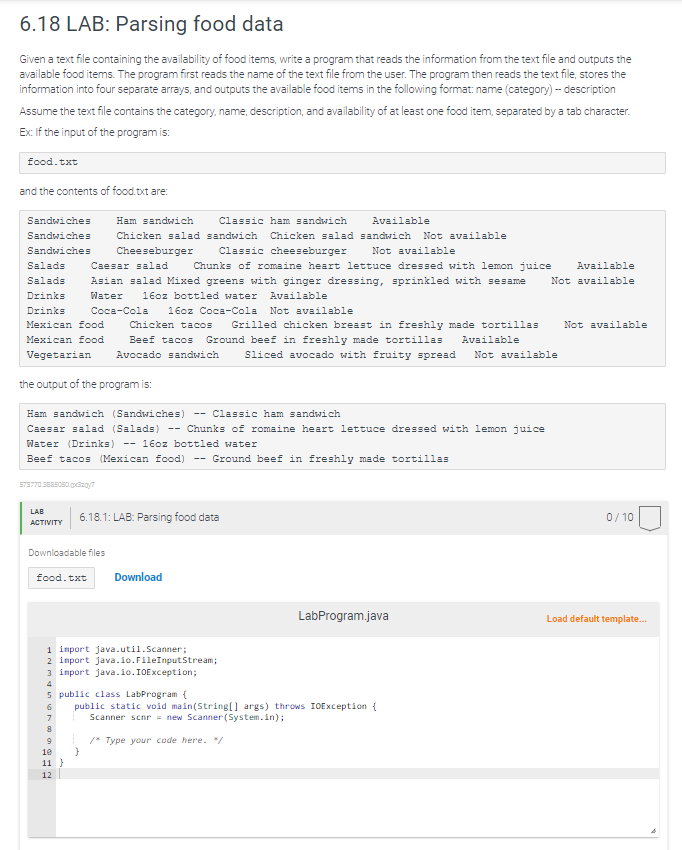Place cursor on empty line 12 of code editor

(357, 774)
